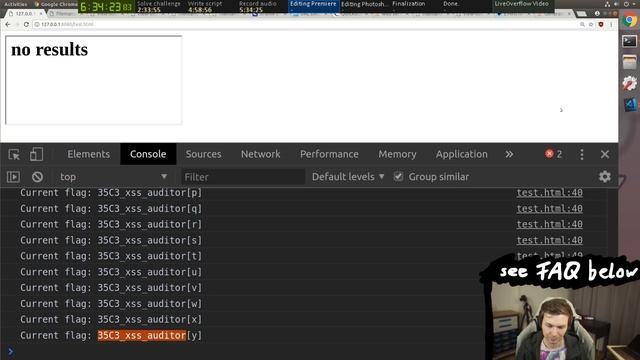The width and height of the screenshot is (640, 360).
Task: Open test.html:40 link for flag [s]
Action: 549,240
